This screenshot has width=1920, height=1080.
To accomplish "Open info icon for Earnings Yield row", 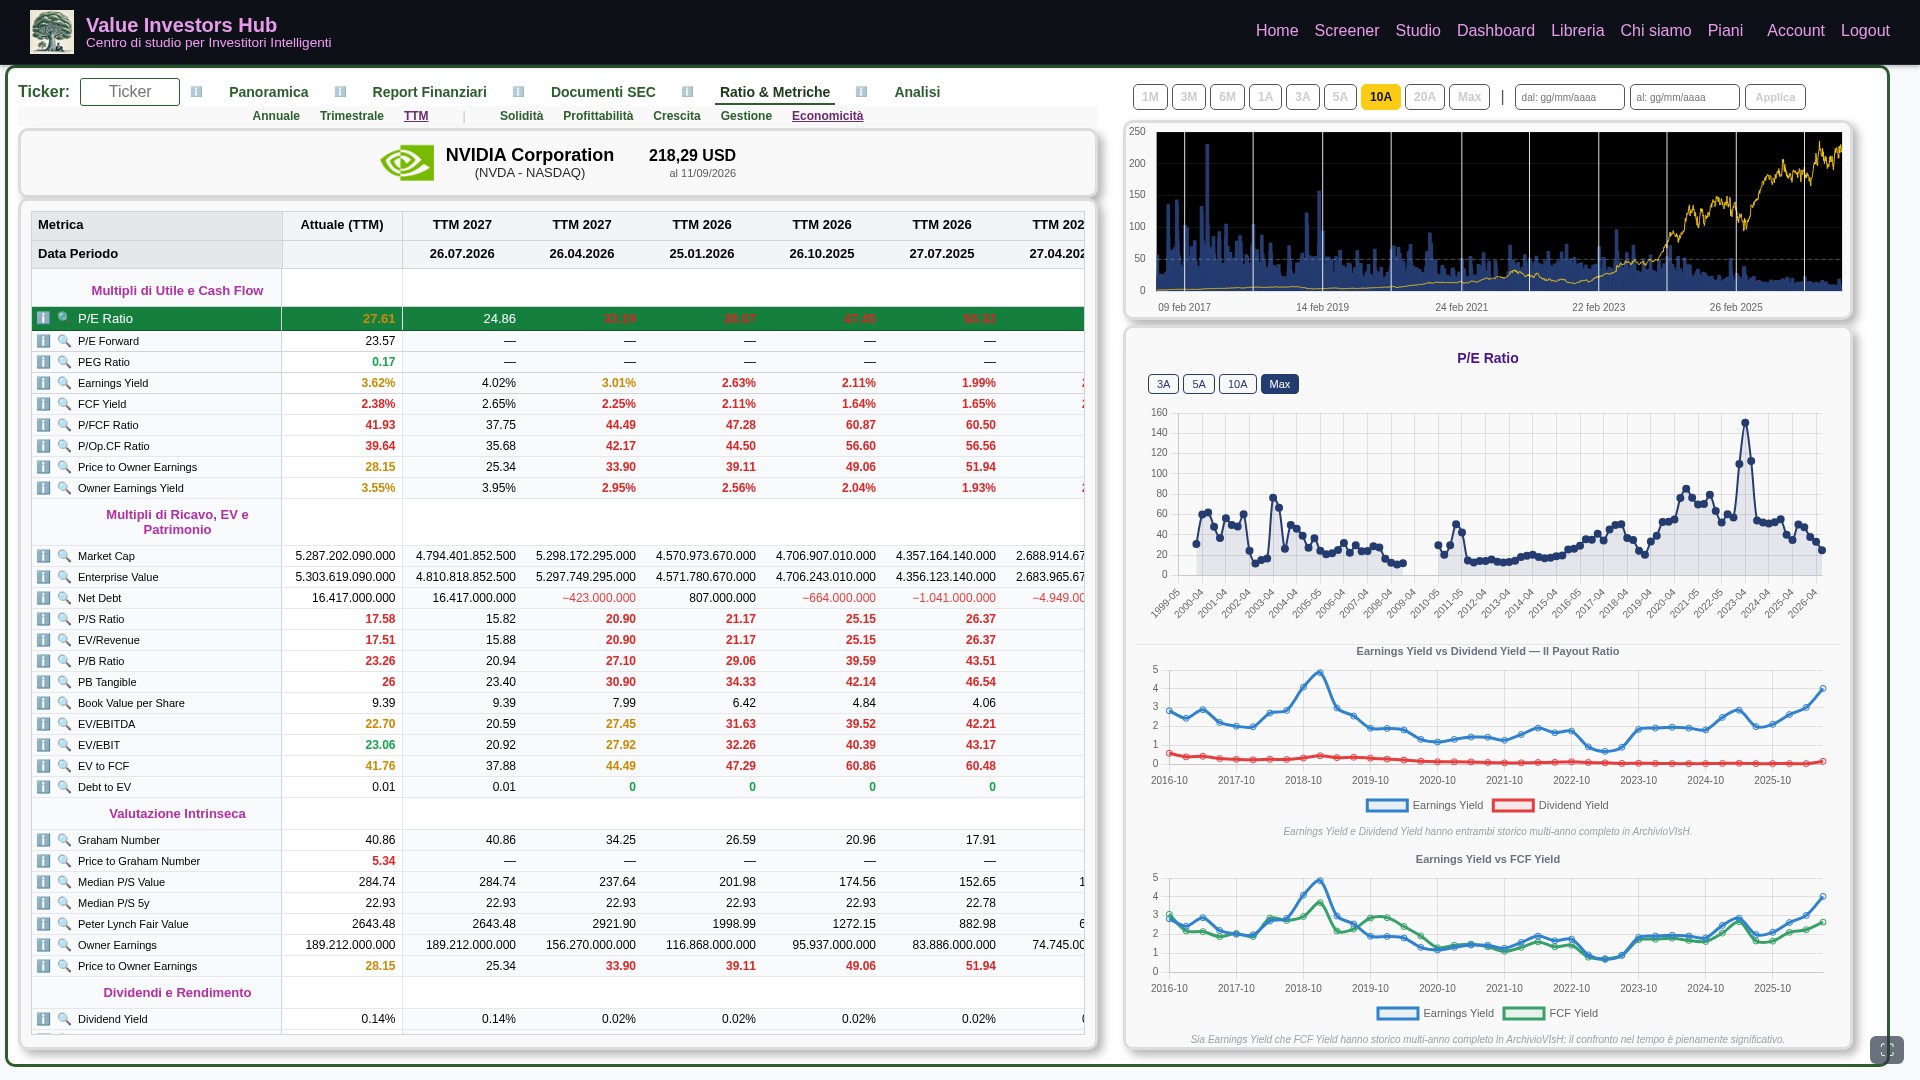I will [x=43, y=383].
